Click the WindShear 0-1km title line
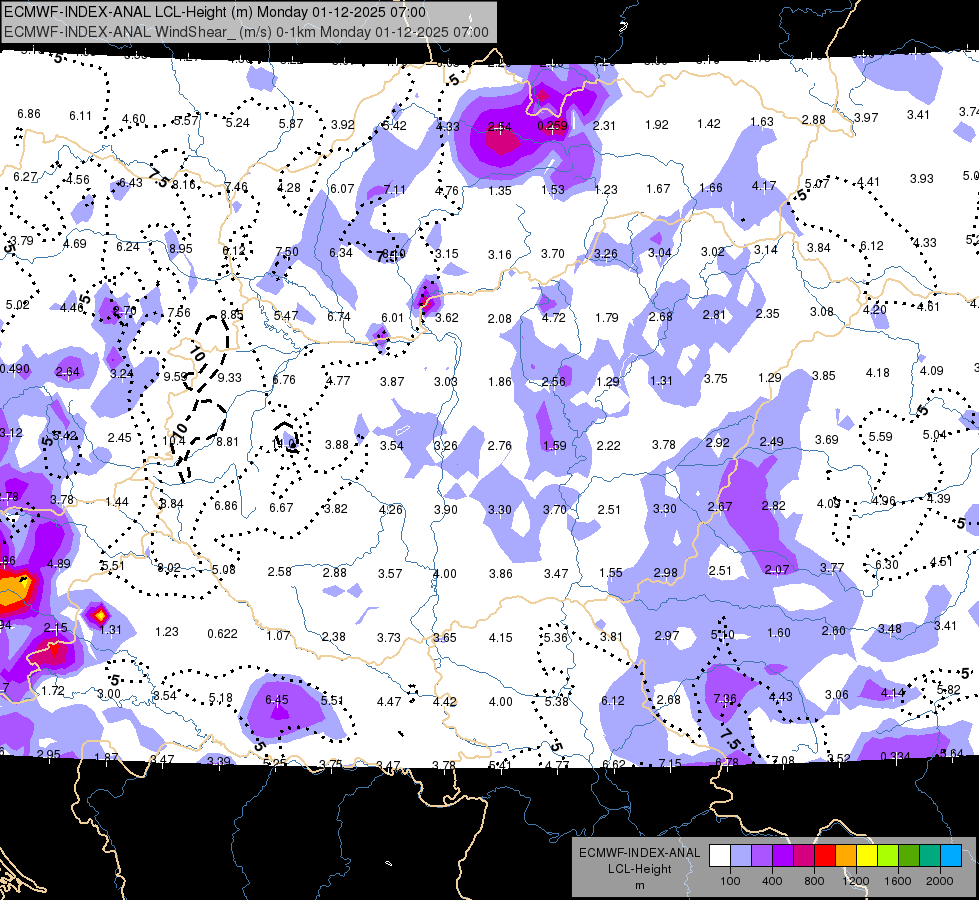 tap(246, 32)
